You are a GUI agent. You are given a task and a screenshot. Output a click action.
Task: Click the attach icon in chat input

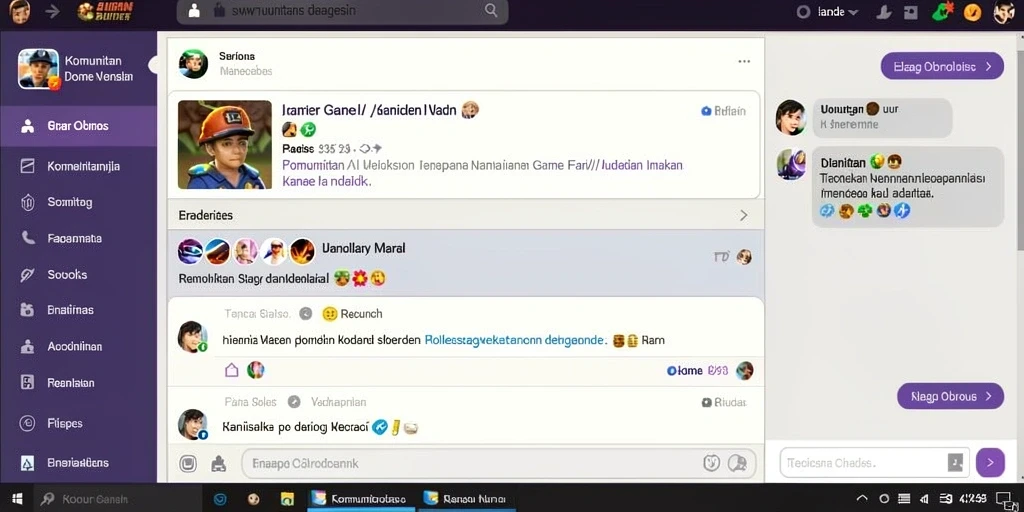coord(955,462)
